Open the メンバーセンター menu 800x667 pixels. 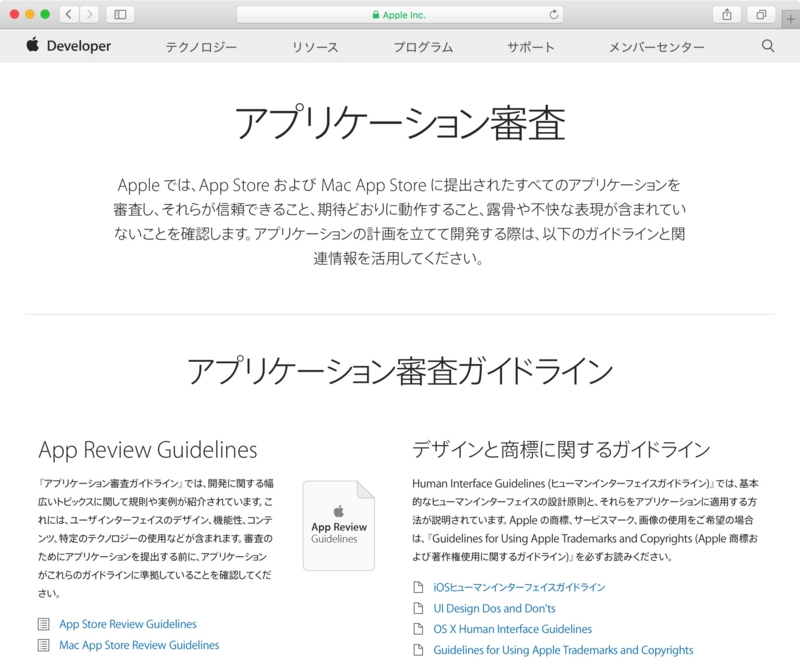[x=657, y=47]
